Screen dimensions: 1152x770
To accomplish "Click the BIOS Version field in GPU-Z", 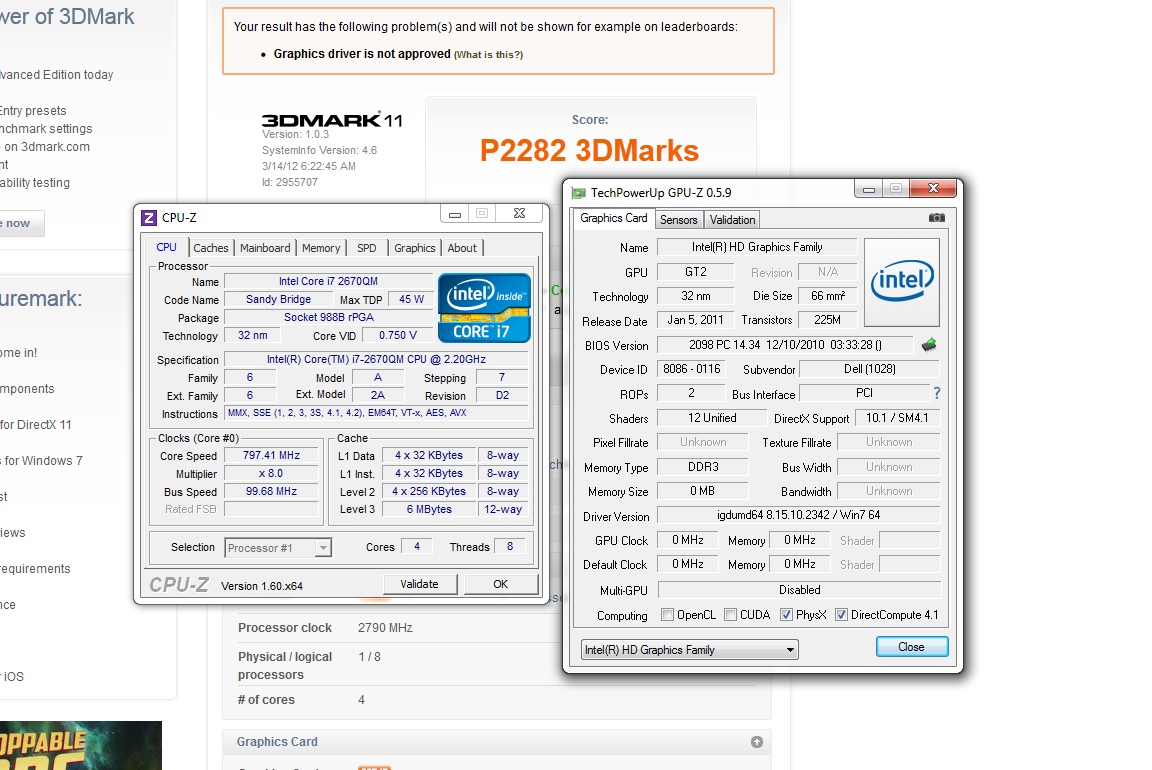I will [785, 345].
